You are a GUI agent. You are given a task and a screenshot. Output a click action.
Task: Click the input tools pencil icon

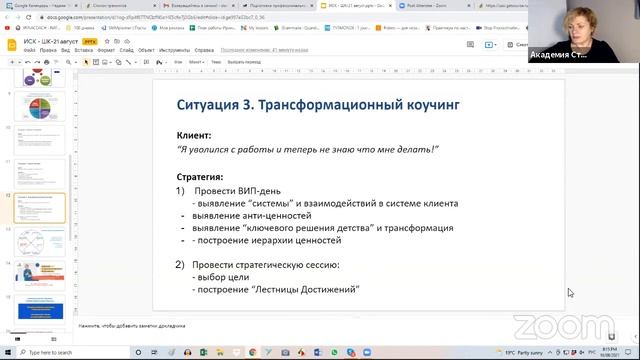click(x=159, y=62)
